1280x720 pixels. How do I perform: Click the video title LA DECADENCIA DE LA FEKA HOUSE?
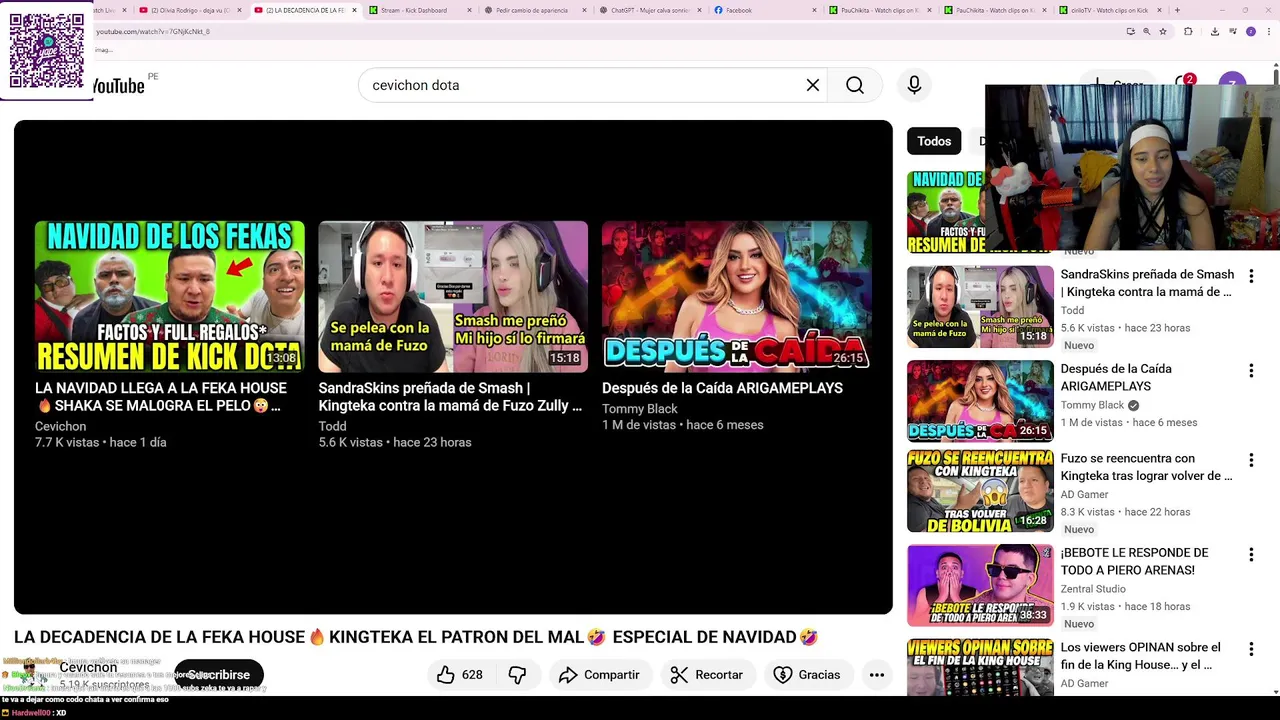click(416, 637)
